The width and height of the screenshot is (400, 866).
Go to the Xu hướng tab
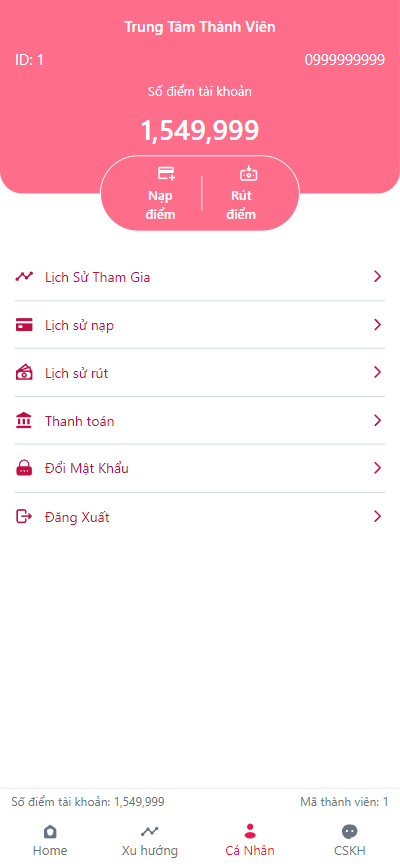click(x=150, y=841)
